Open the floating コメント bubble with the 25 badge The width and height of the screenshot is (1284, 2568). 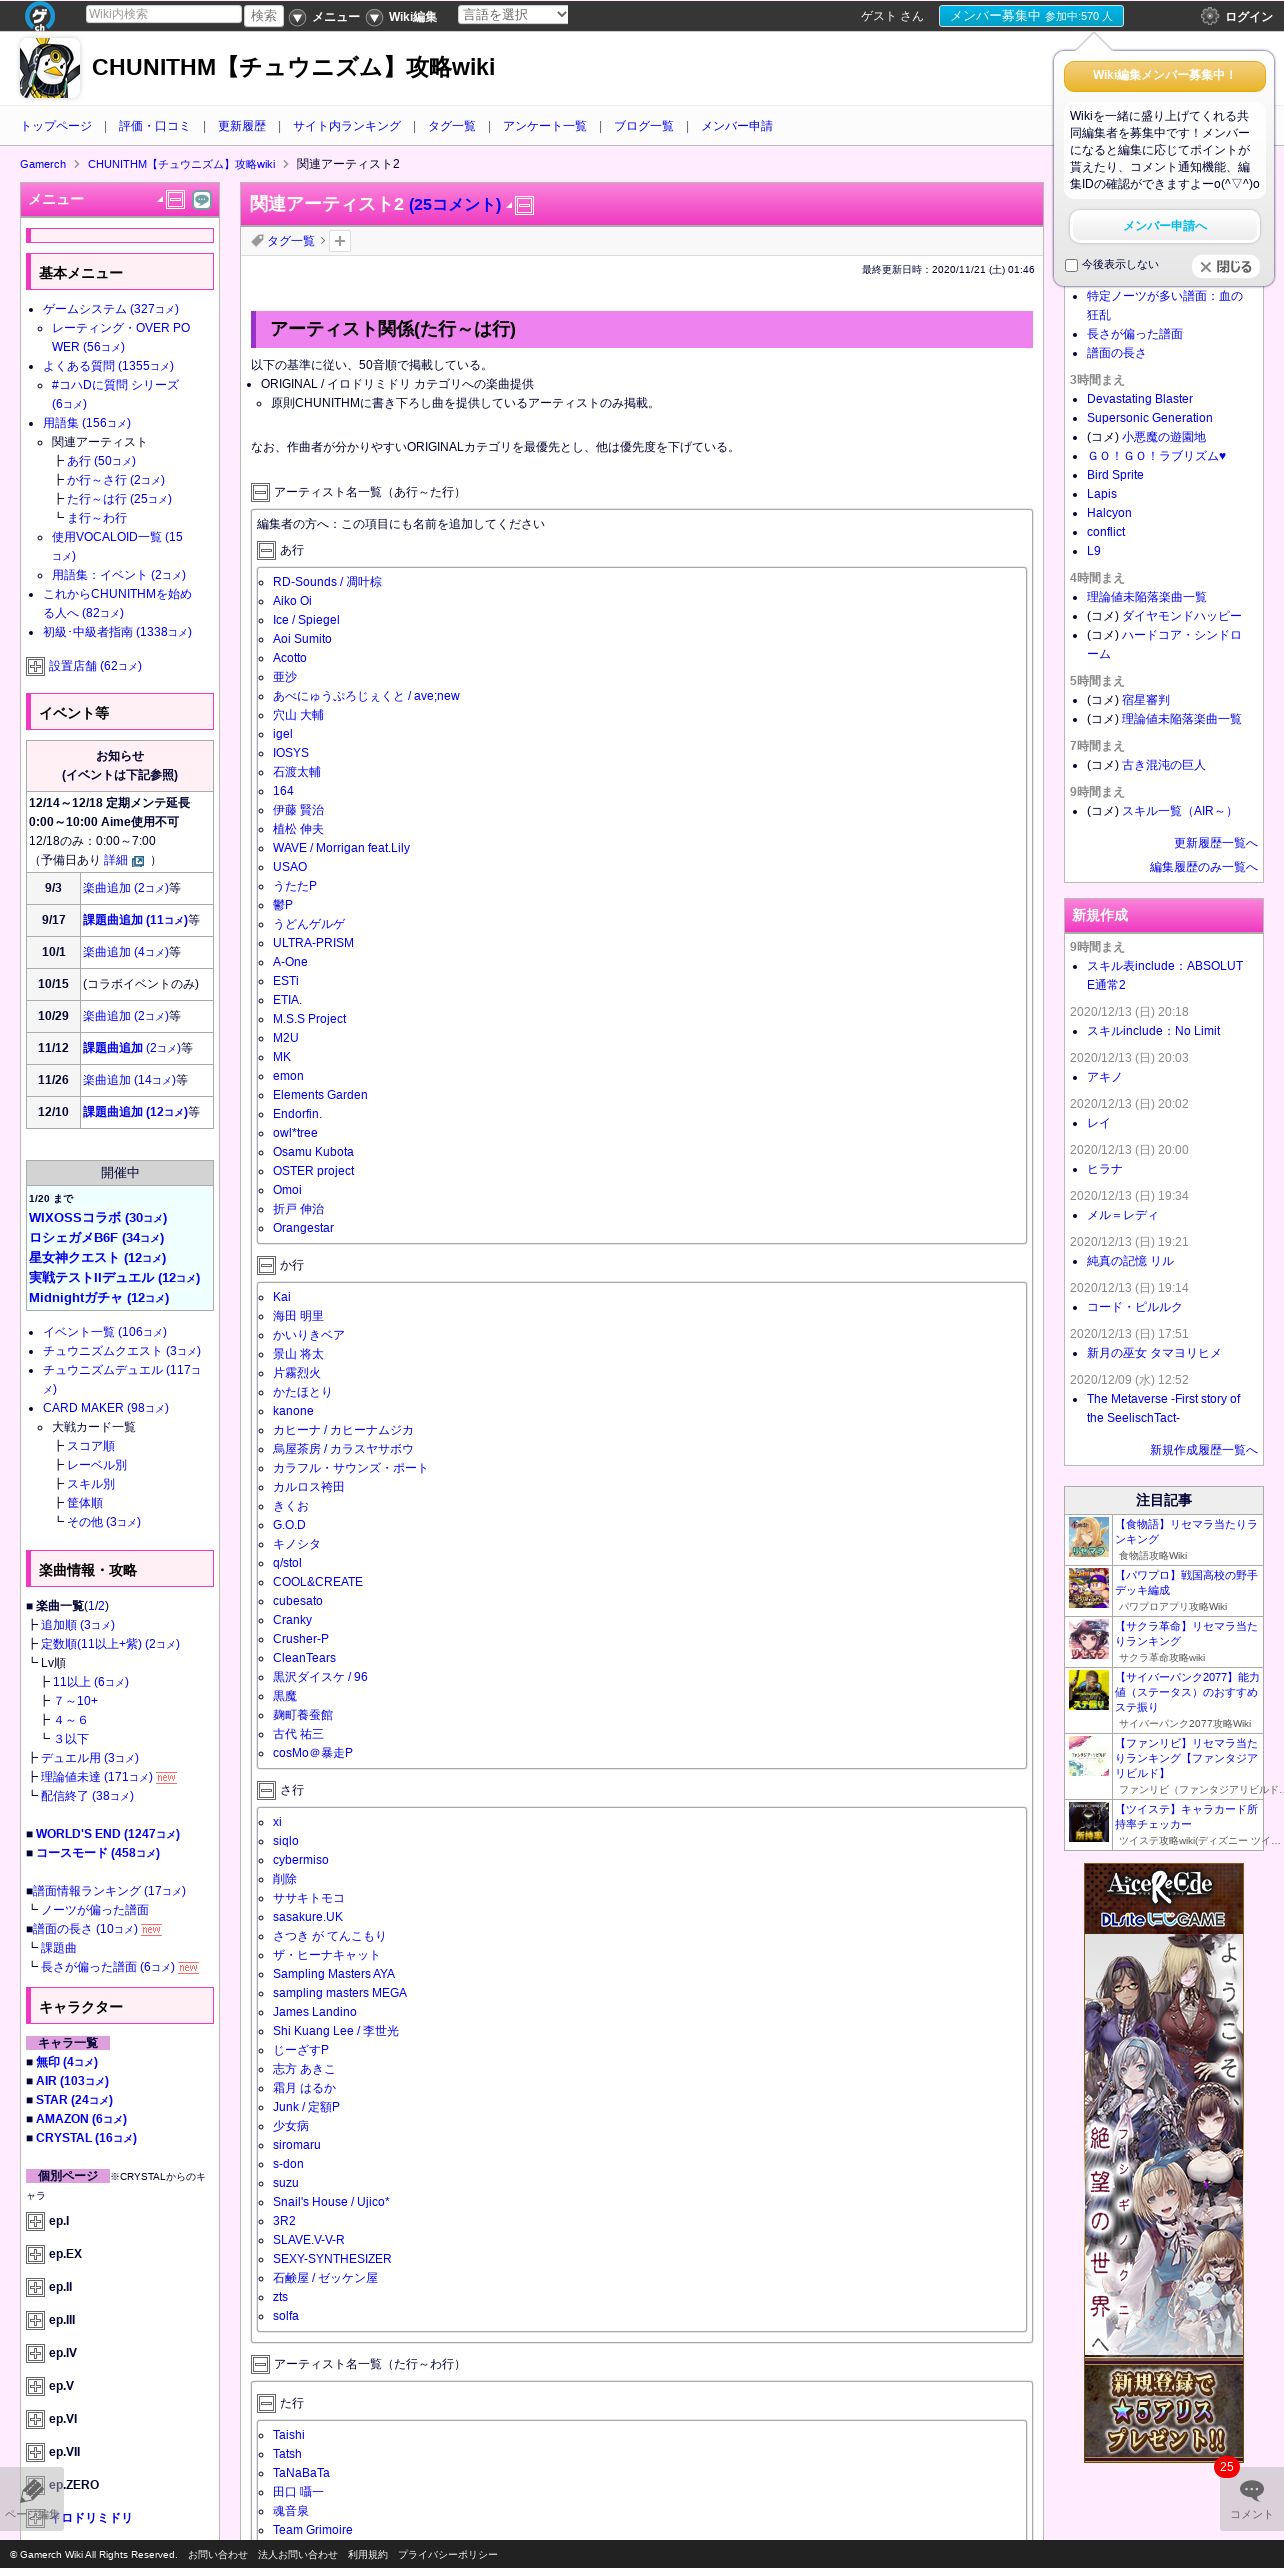[1251, 2497]
